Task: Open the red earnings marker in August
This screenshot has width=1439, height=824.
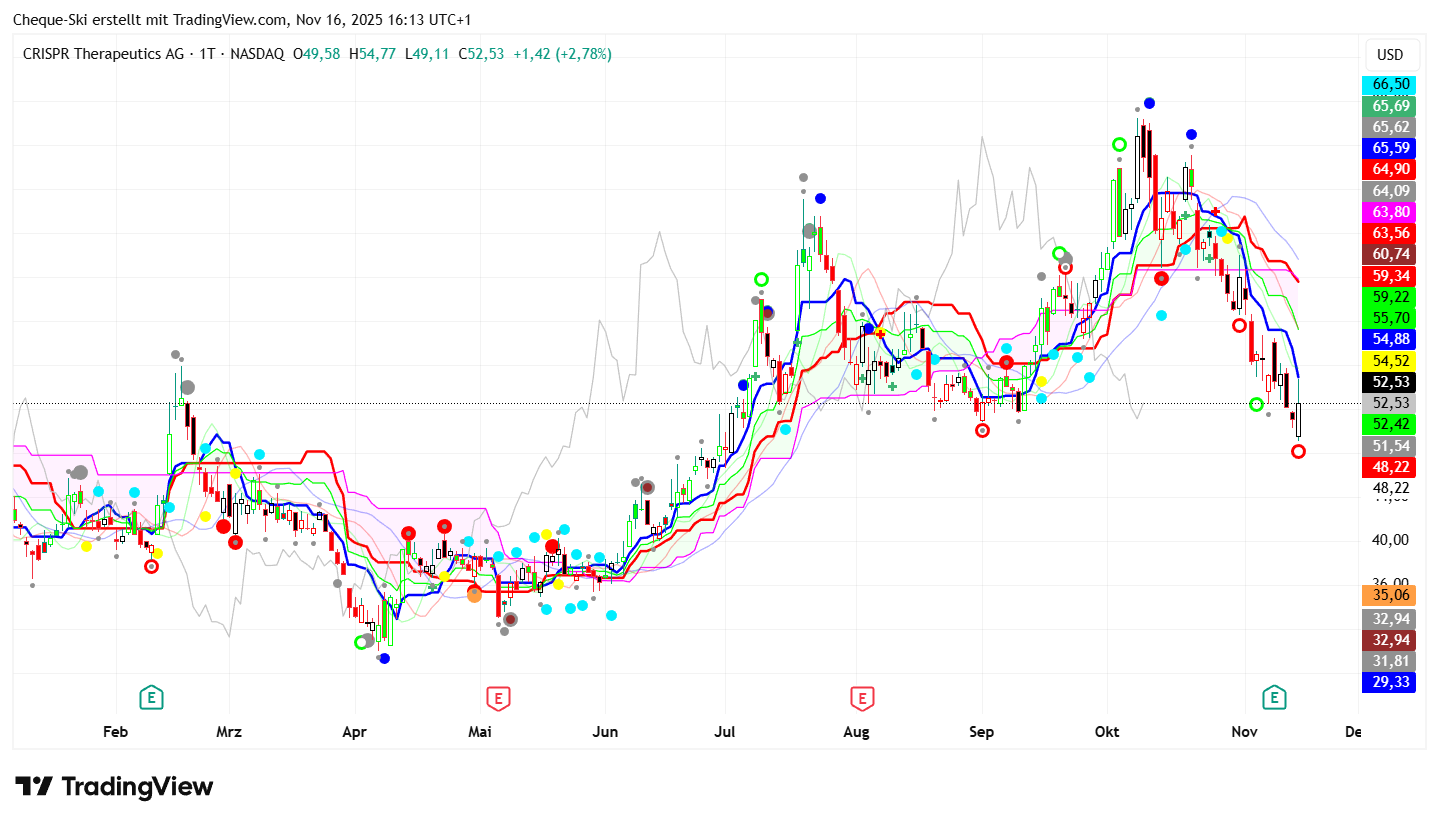Action: [x=862, y=697]
